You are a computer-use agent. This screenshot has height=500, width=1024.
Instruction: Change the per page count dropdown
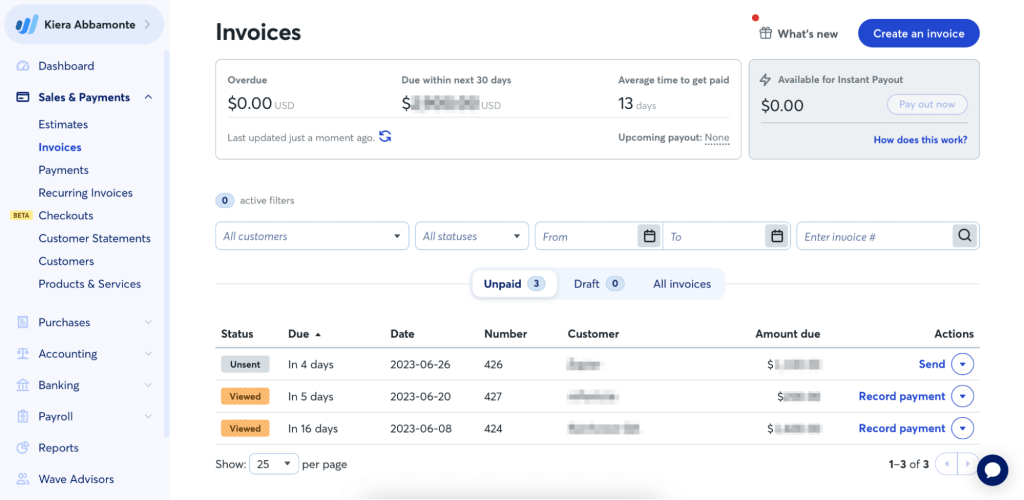pos(274,464)
